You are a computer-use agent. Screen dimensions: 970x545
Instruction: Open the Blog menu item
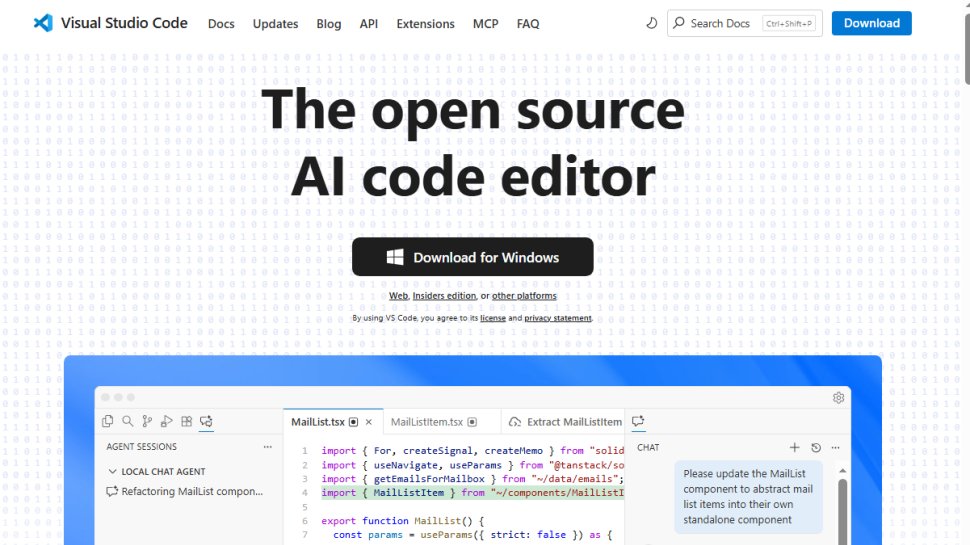[328, 24]
